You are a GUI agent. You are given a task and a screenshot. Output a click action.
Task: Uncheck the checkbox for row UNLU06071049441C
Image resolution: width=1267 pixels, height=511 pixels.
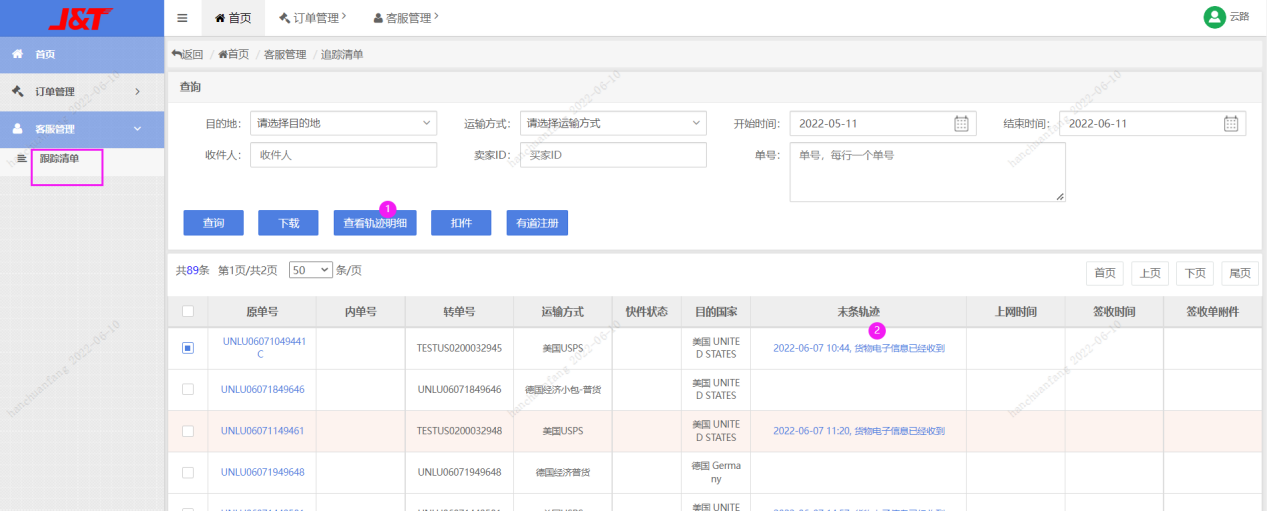tap(187, 348)
